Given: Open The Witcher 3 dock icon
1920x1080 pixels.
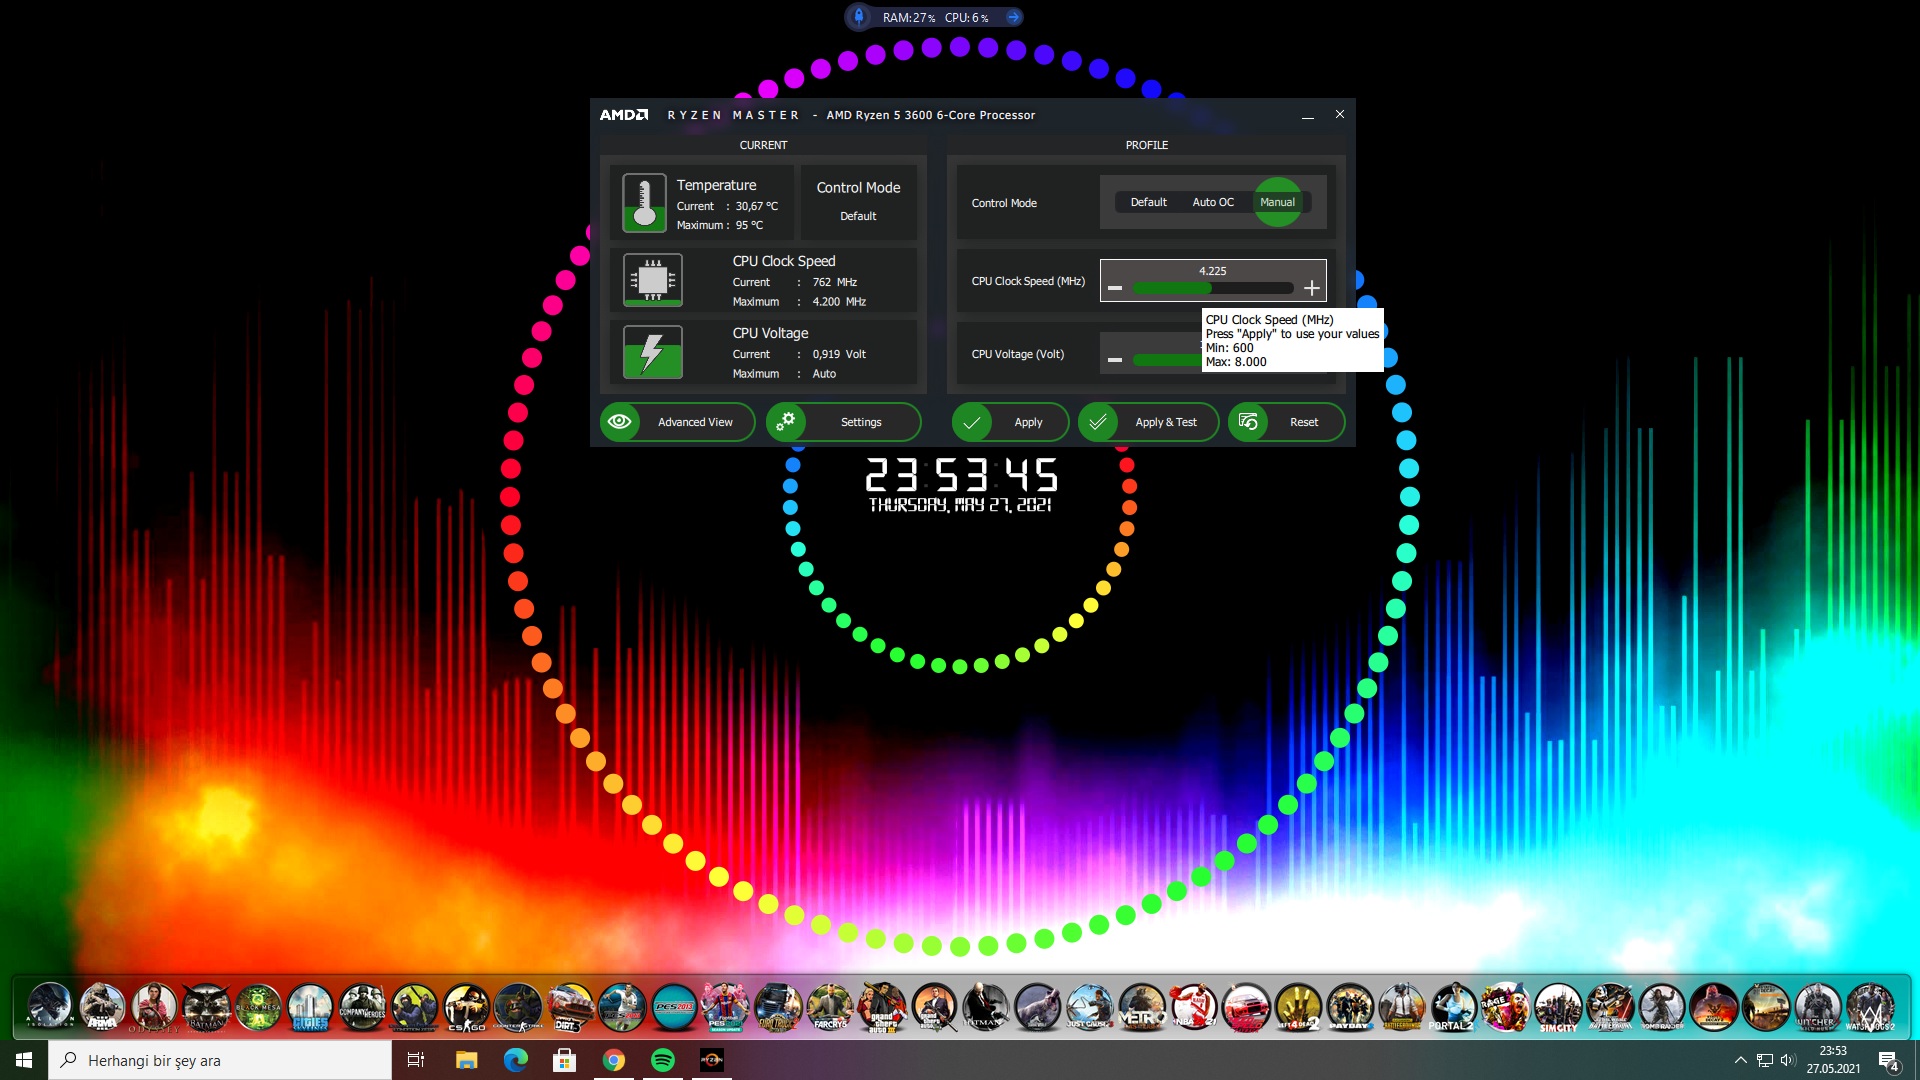Looking at the screenshot, I should [x=1818, y=1006].
